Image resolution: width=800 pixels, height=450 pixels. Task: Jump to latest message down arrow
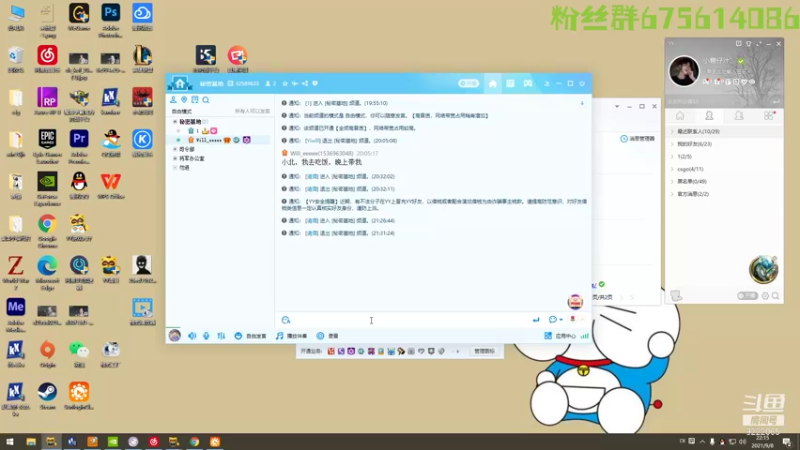582,103
